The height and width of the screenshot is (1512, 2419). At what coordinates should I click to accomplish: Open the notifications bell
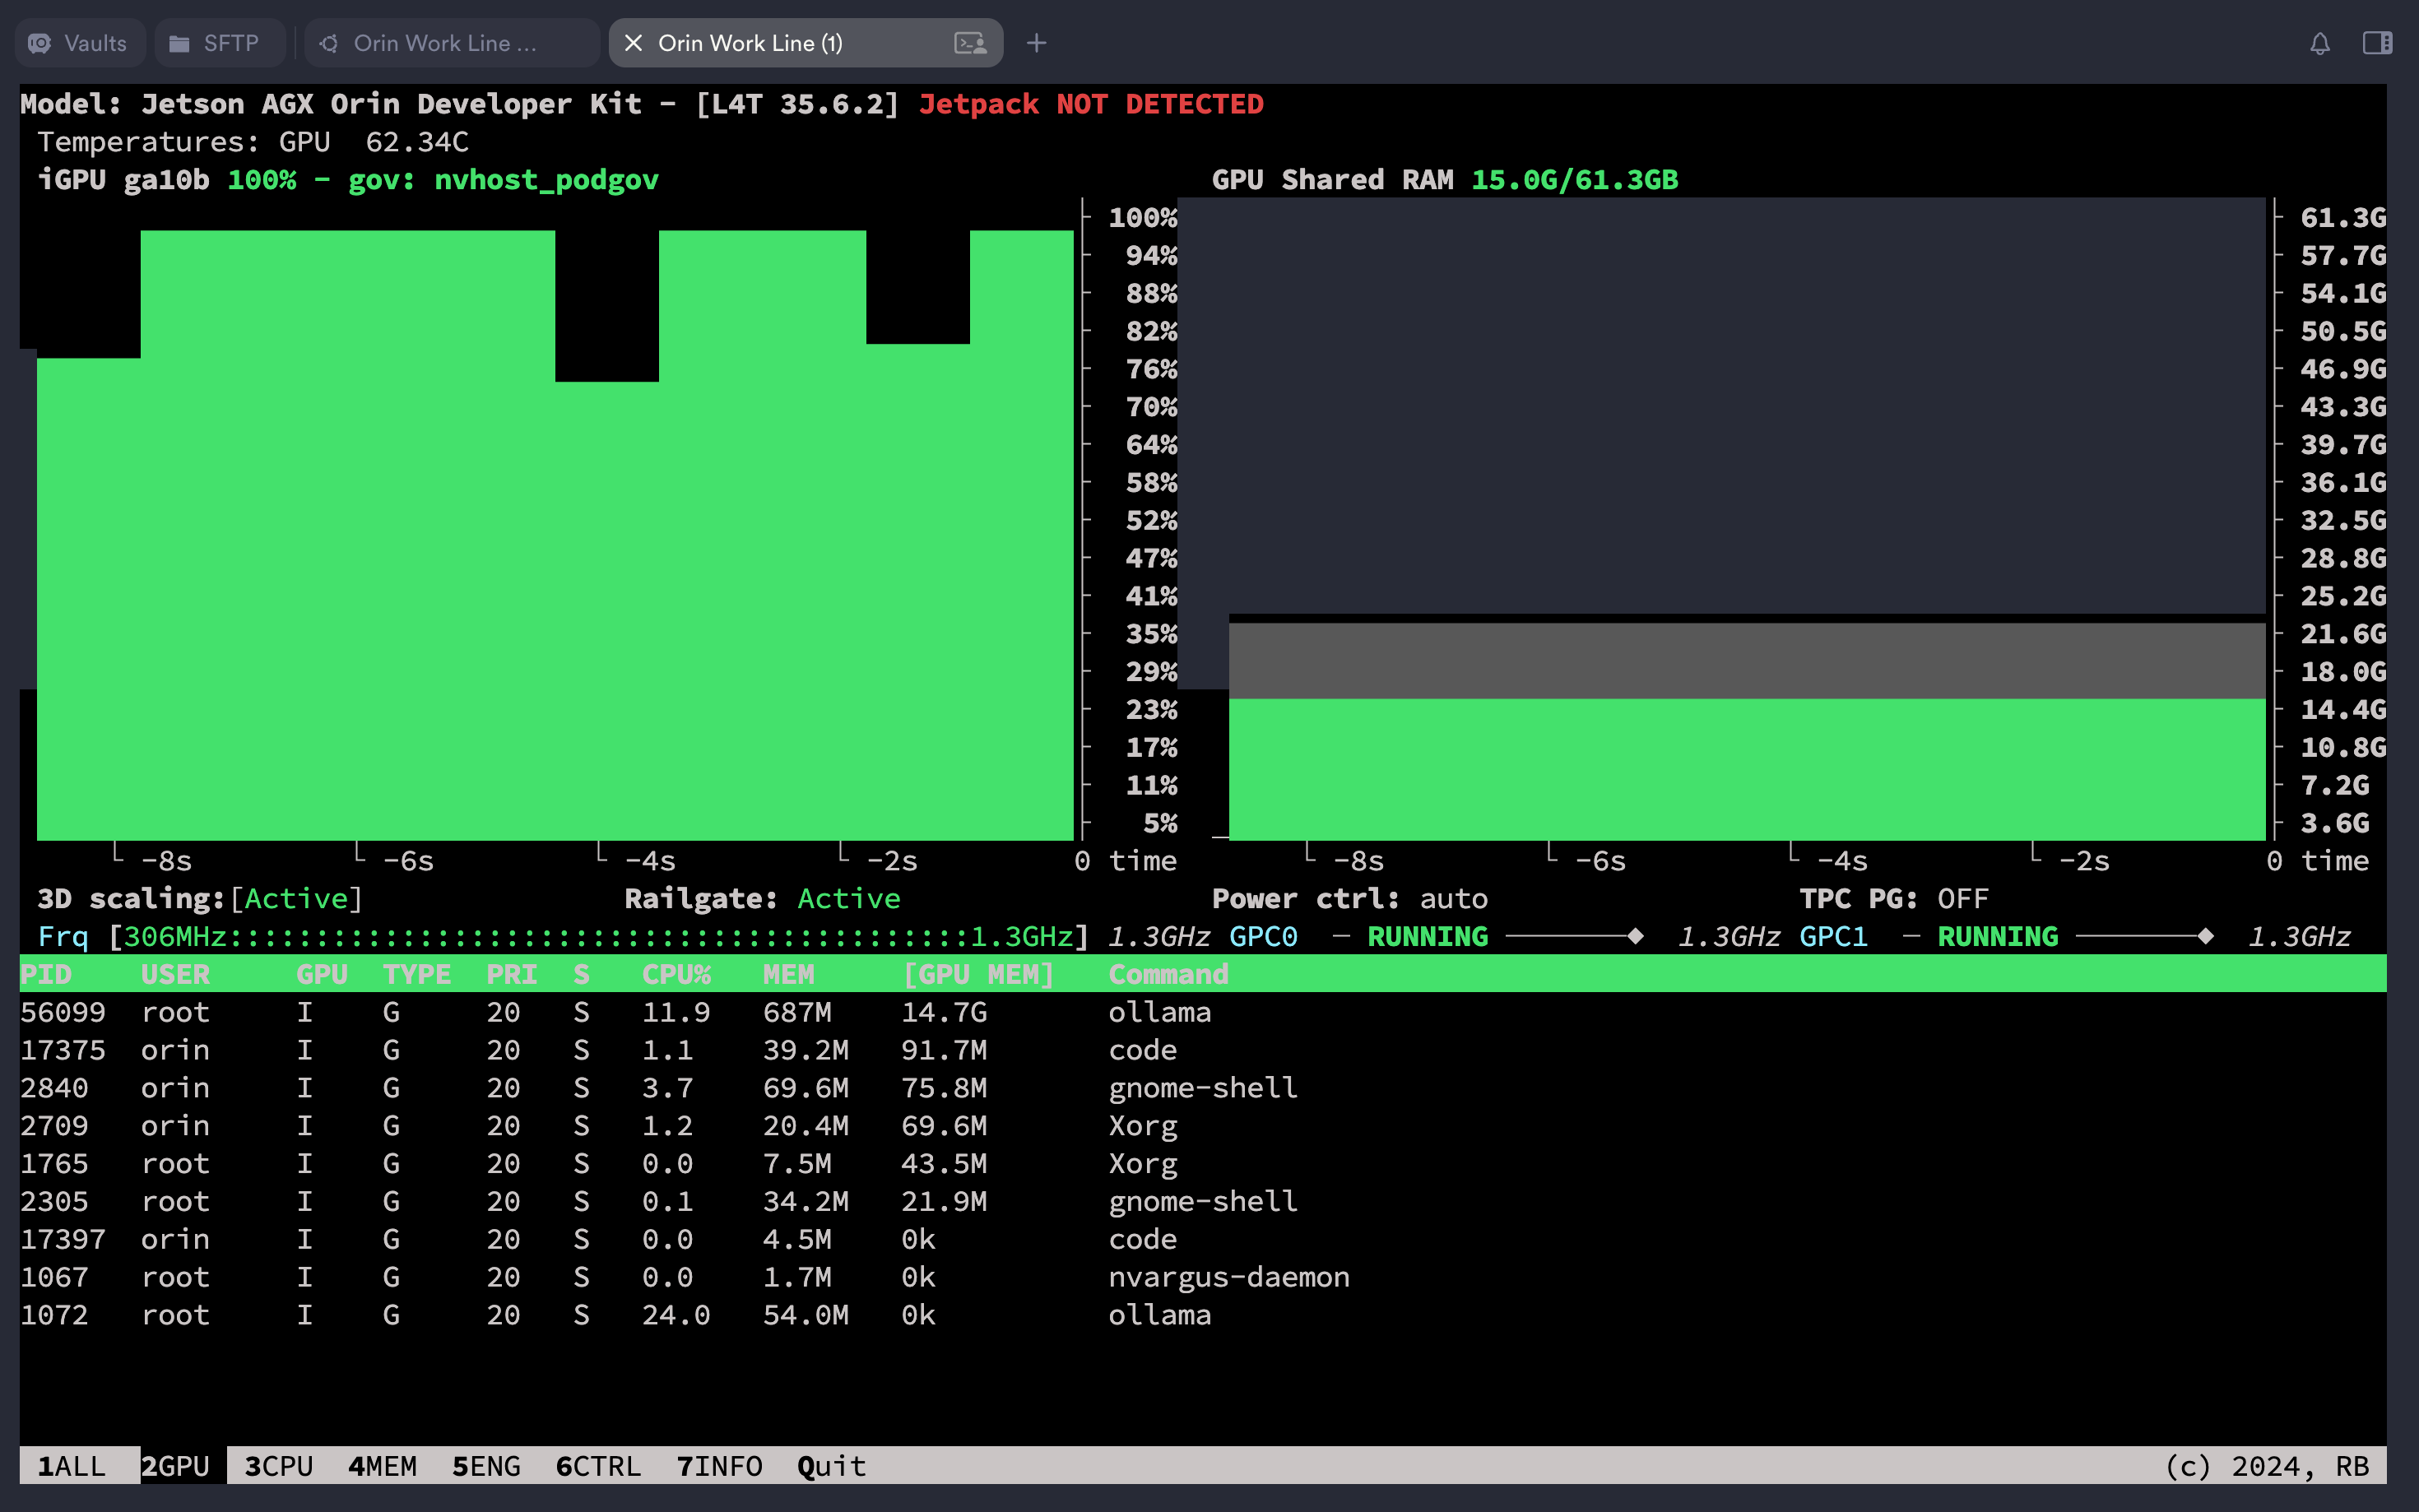2320,43
